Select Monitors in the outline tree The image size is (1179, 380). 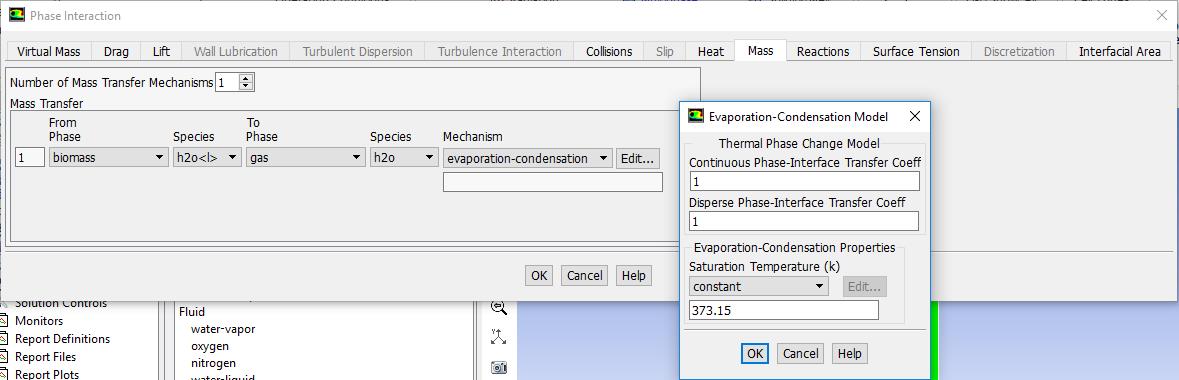coord(39,321)
